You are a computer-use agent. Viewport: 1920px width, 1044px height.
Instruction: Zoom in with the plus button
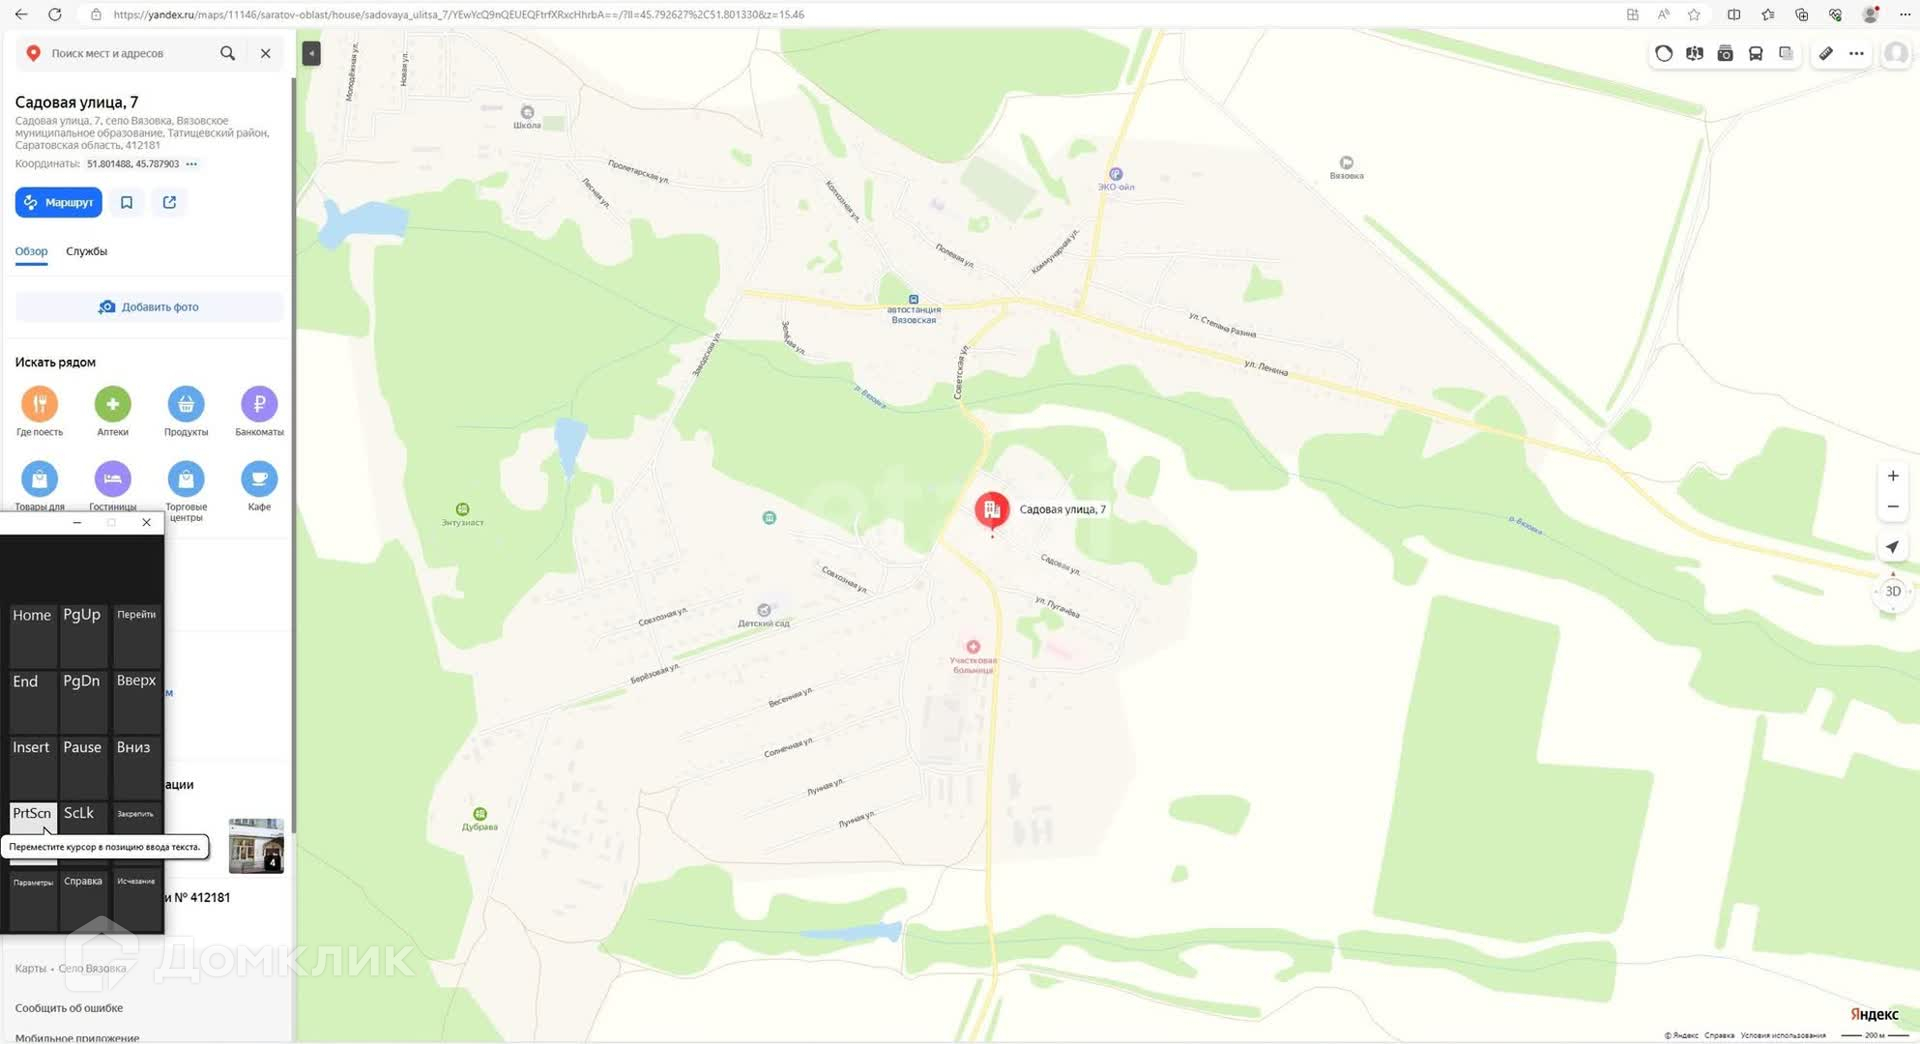(1892, 476)
